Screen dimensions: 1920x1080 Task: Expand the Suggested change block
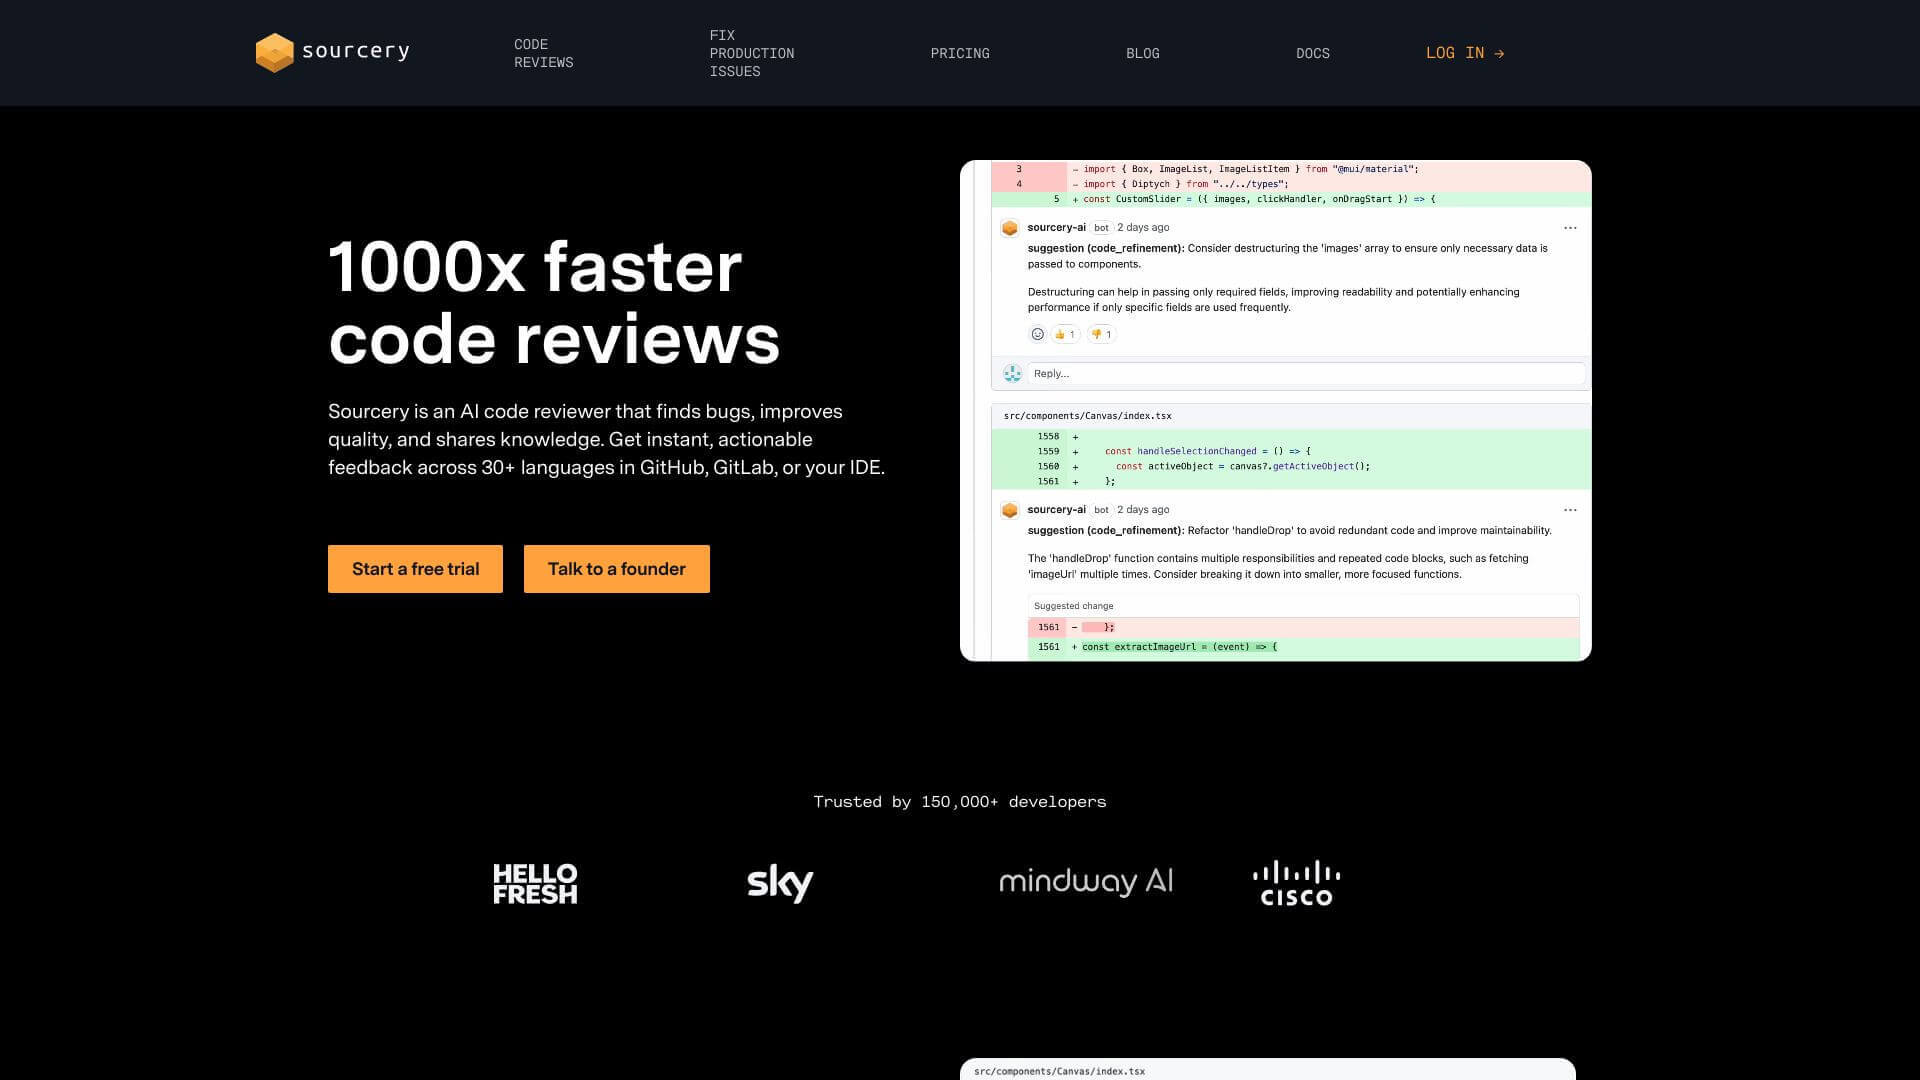pyautogui.click(x=1072, y=605)
